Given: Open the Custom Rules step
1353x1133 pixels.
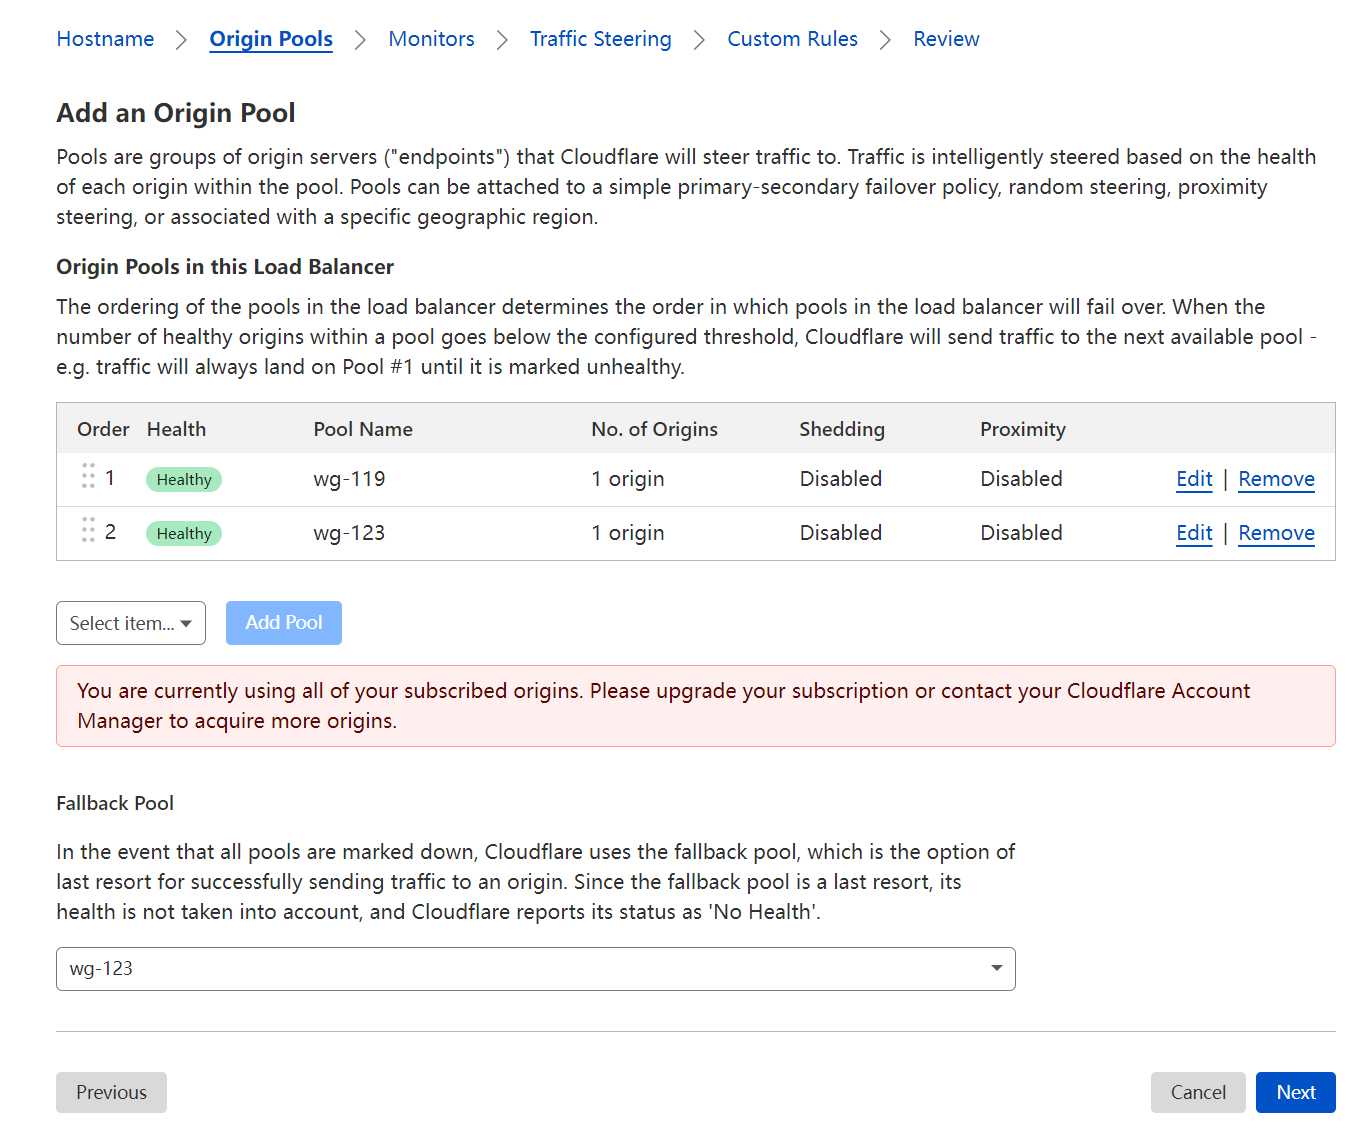Looking at the screenshot, I should point(792,39).
